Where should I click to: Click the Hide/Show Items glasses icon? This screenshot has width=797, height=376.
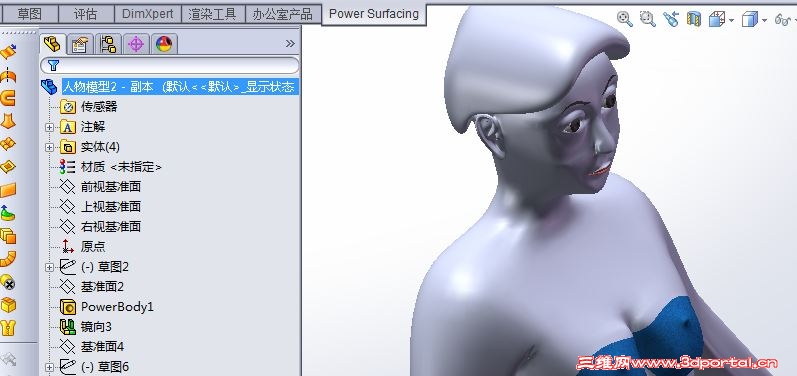782,20
